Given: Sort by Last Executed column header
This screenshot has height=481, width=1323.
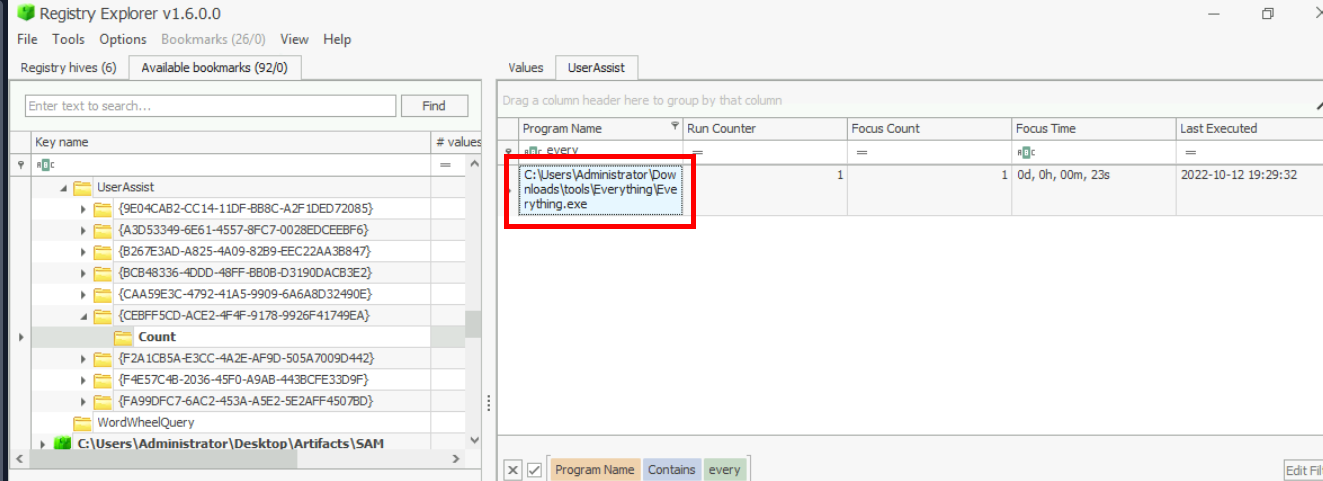Looking at the screenshot, I should 1249,128.
